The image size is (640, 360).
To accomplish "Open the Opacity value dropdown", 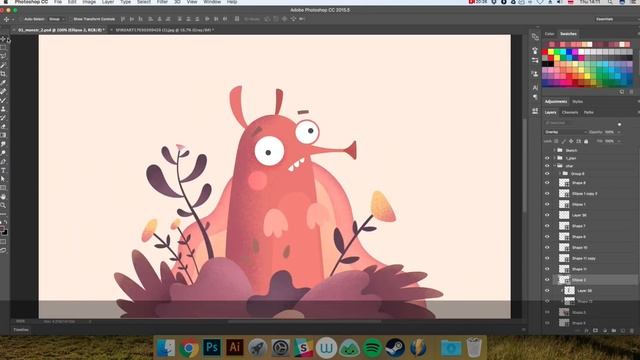I will coord(618,132).
